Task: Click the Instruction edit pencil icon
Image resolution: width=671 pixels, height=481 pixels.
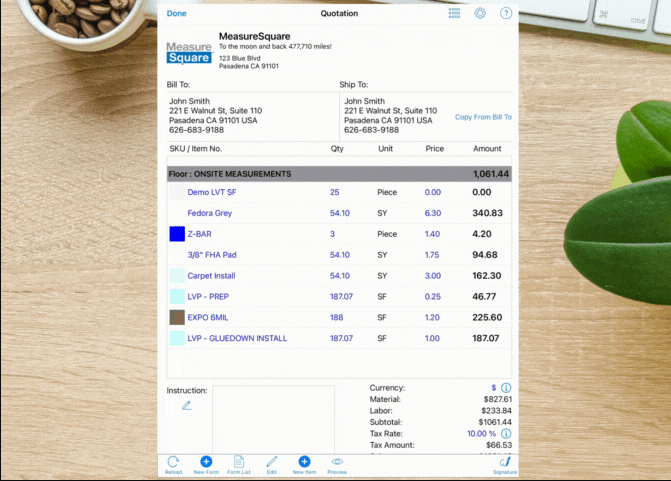Action: coord(186,406)
